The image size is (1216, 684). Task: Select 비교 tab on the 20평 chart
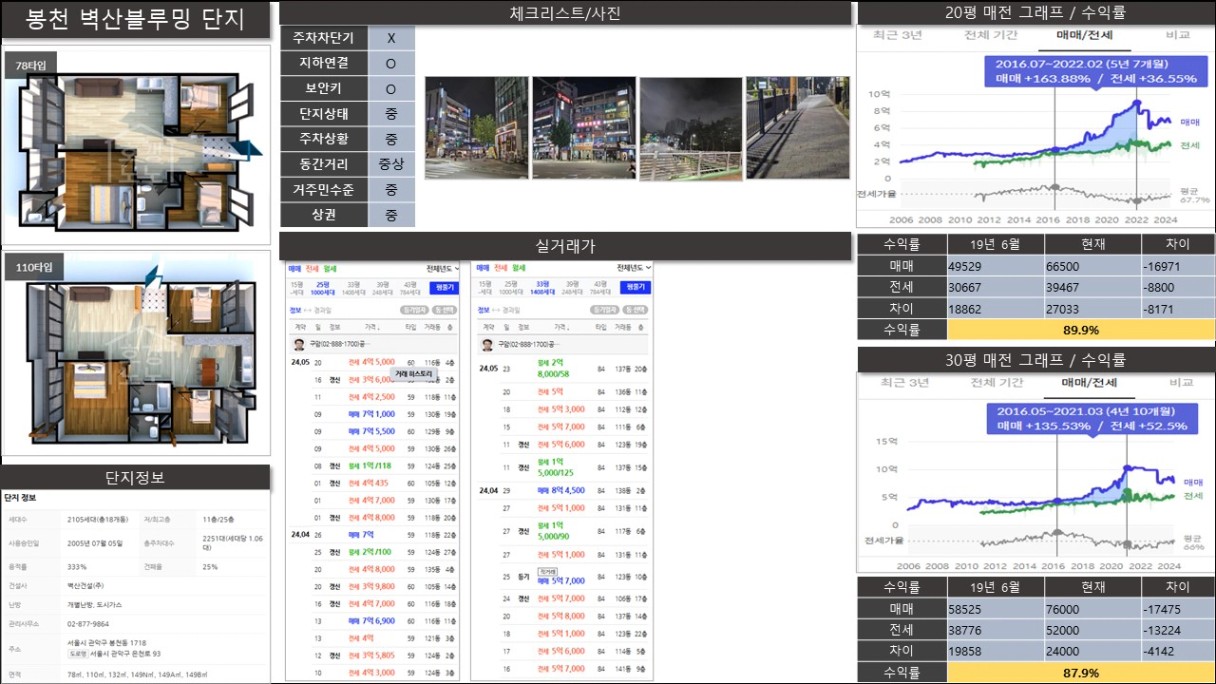(x=1177, y=35)
